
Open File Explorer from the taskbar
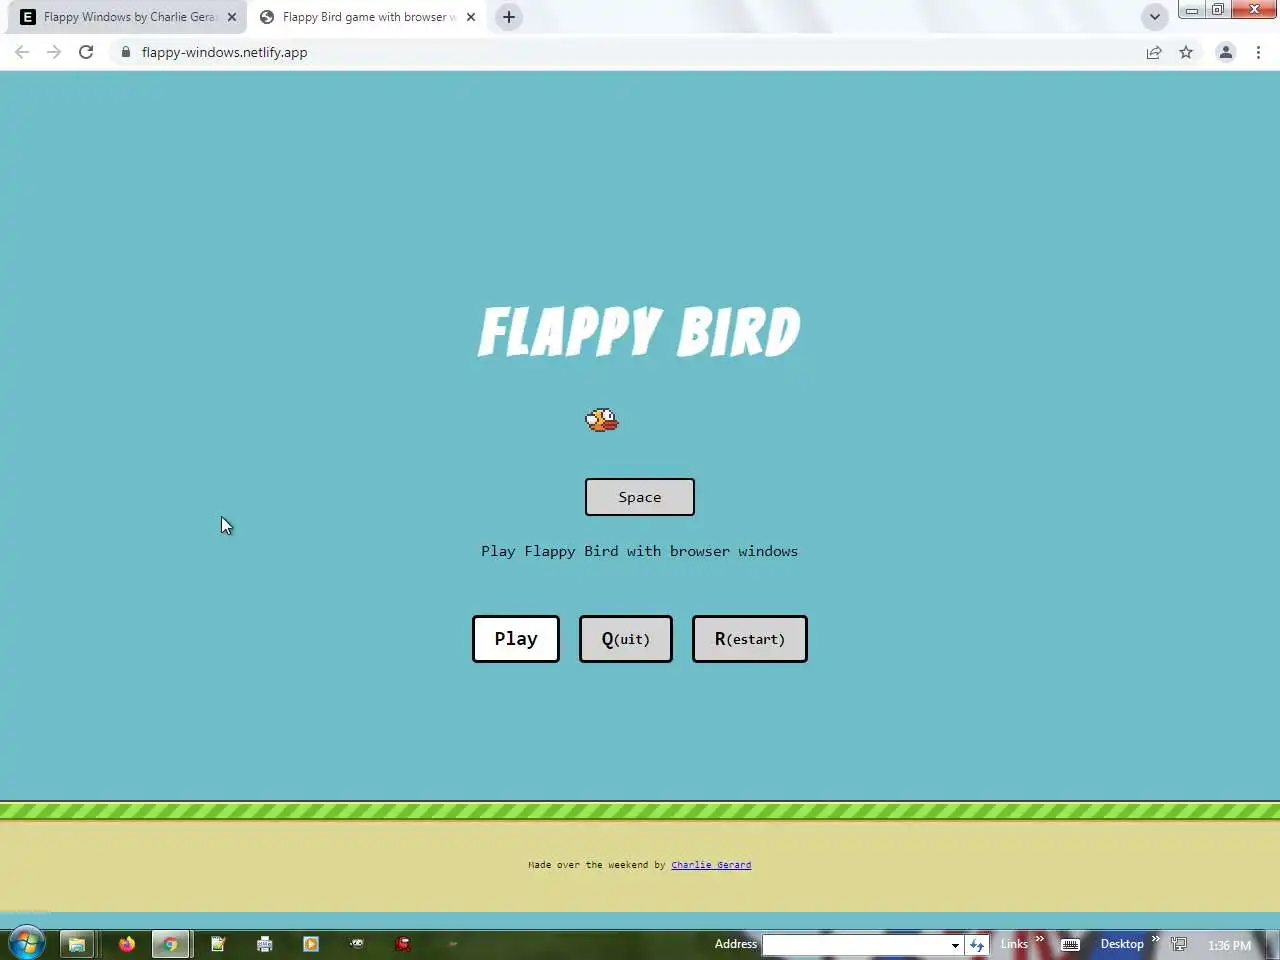click(76, 943)
